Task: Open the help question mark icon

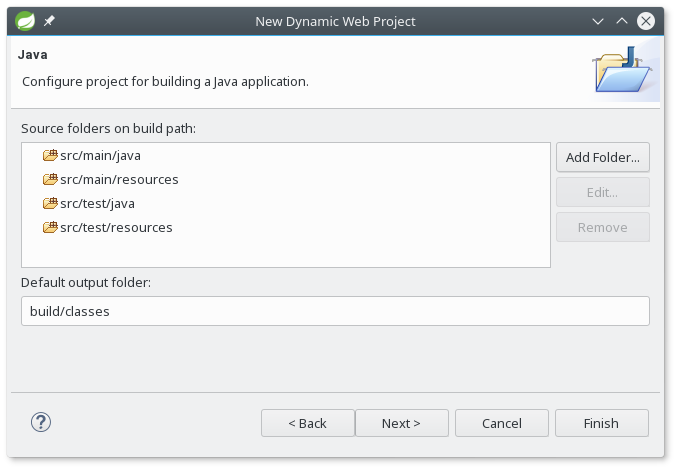Action: click(41, 422)
